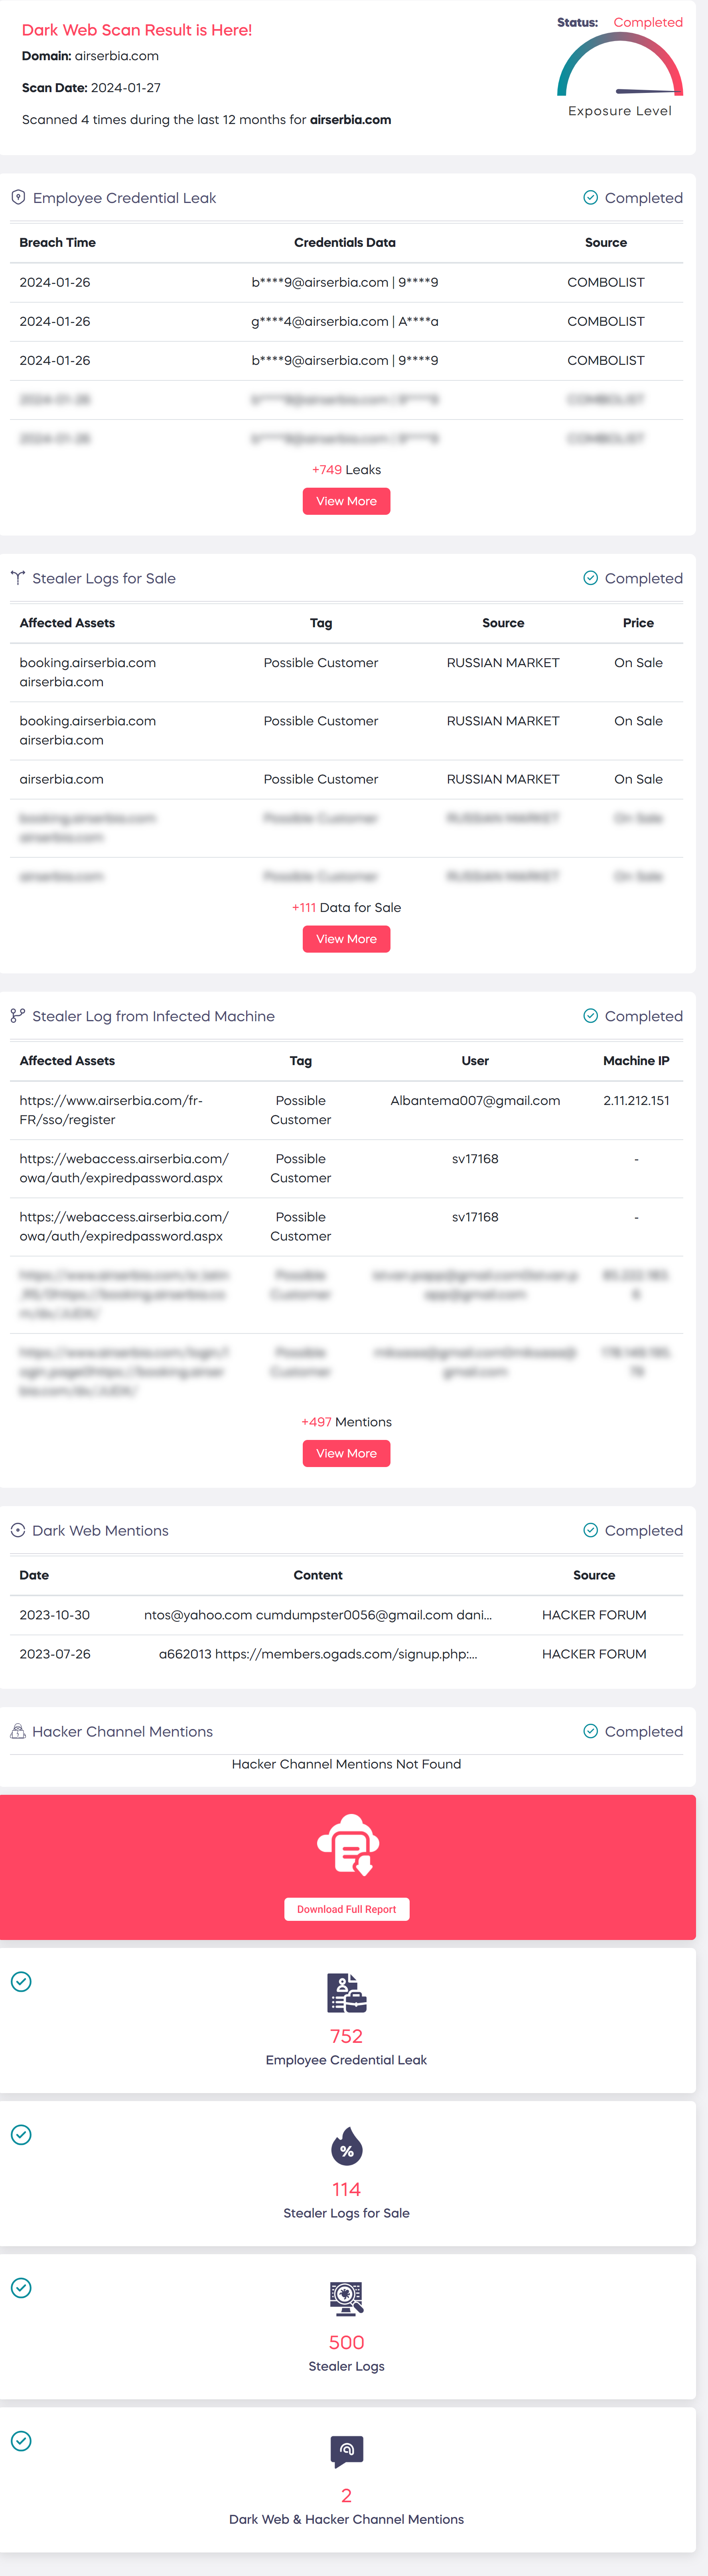Click the Stealer Log from Infected Machine icon
708x2576 pixels.
pyautogui.click(x=17, y=1016)
